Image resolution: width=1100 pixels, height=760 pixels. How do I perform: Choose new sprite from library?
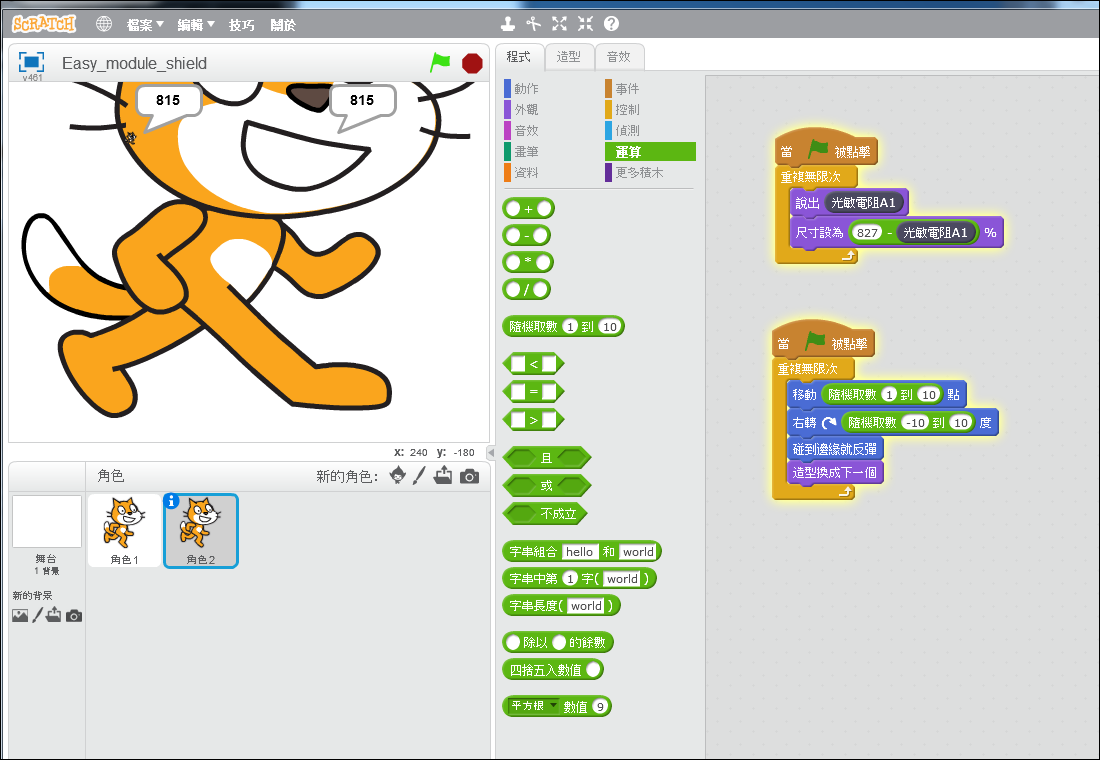pyautogui.click(x=398, y=475)
